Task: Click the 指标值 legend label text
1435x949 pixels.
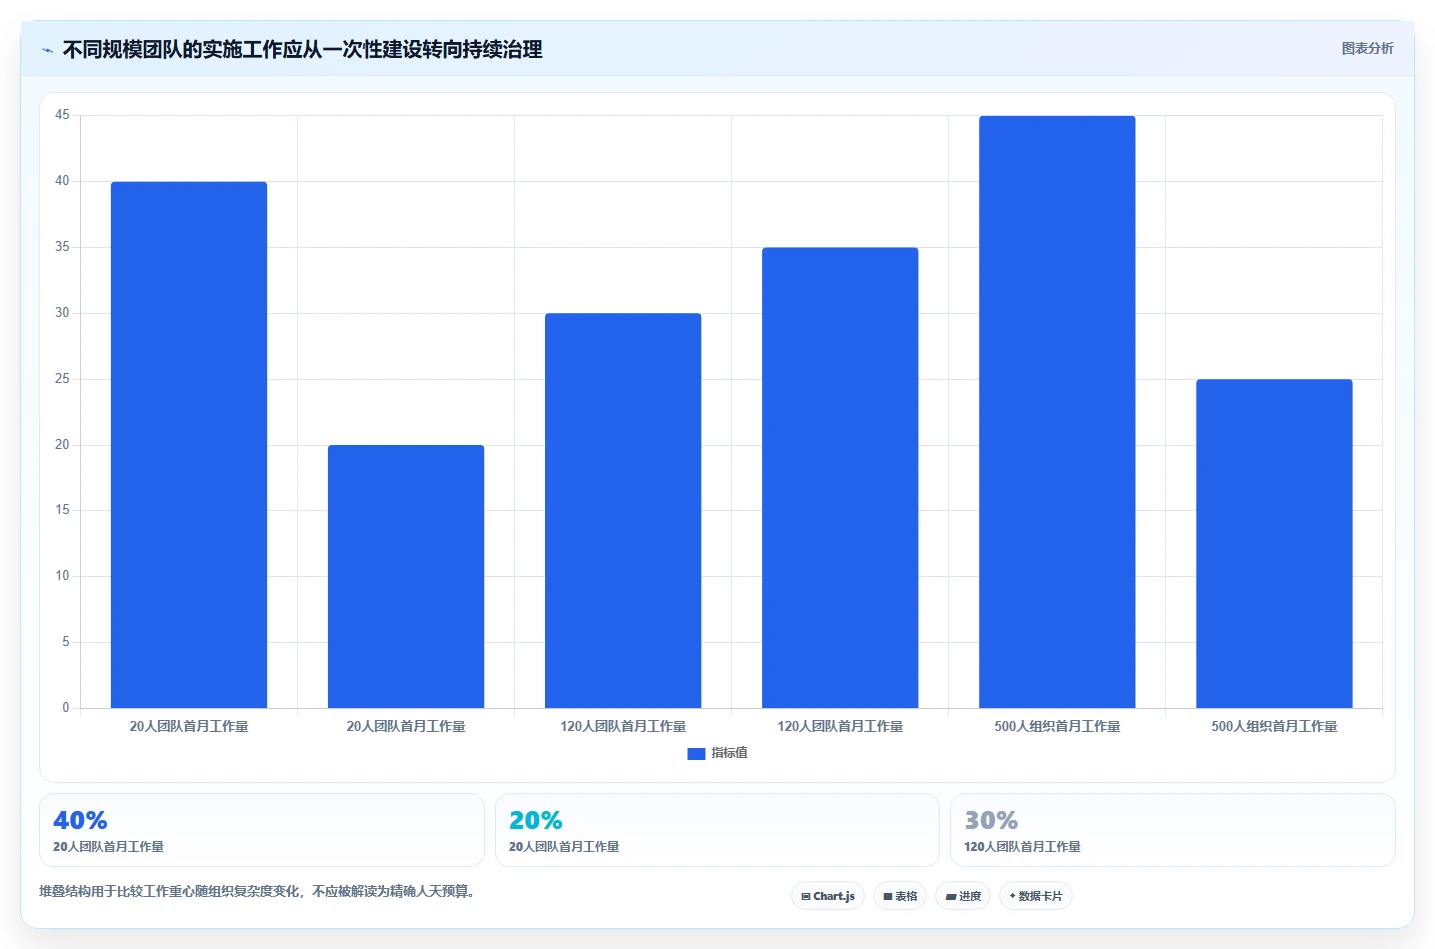Action: click(729, 753)
